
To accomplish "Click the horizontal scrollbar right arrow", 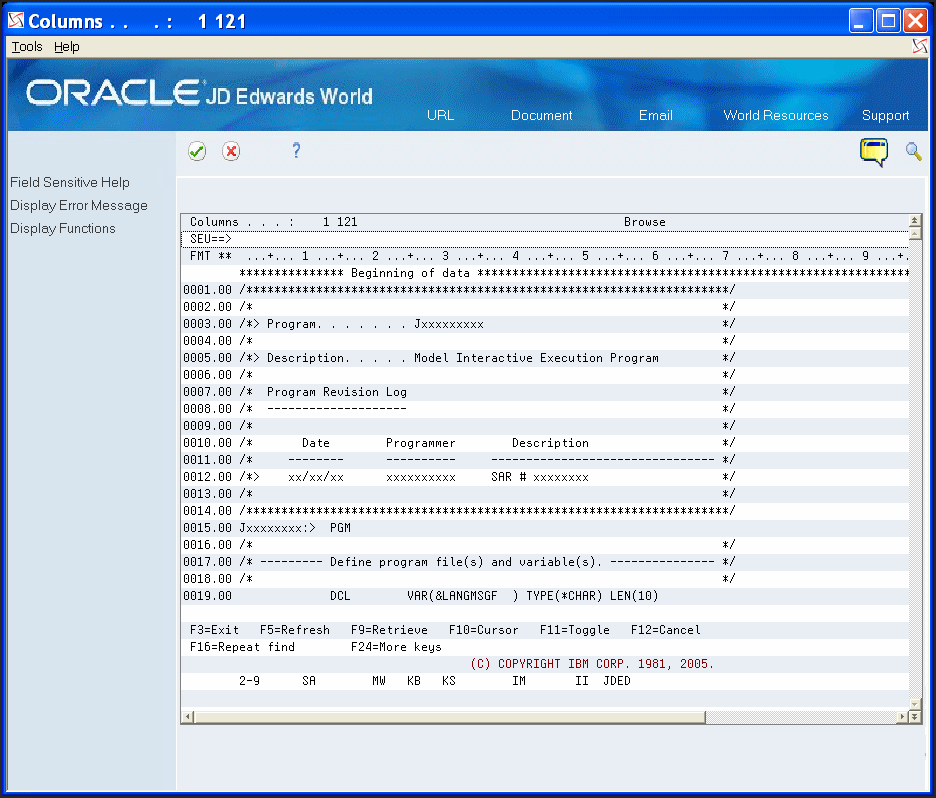I will [x=902, y=716].
